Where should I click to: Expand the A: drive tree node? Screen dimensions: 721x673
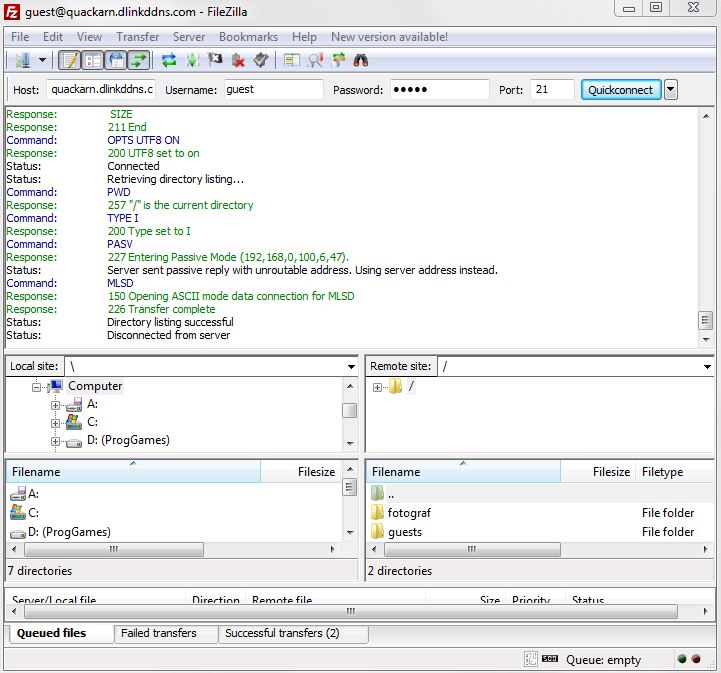[55, 405]
